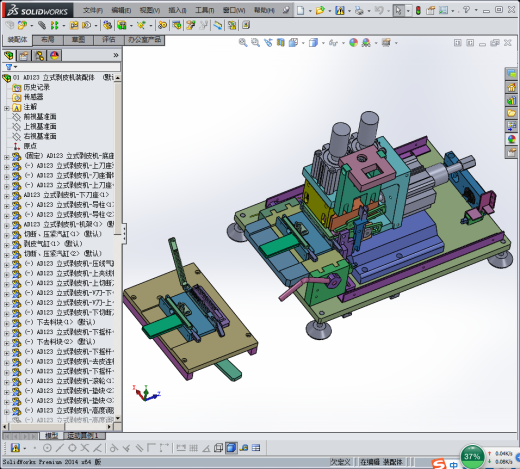Open the display style dropdown arrow

[323, 43]
